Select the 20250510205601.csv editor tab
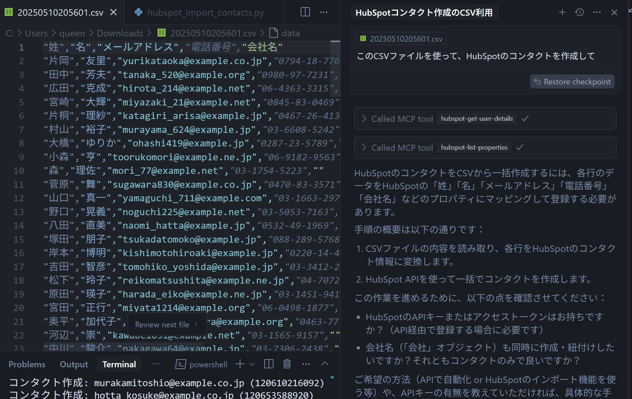 coord(60,12)
